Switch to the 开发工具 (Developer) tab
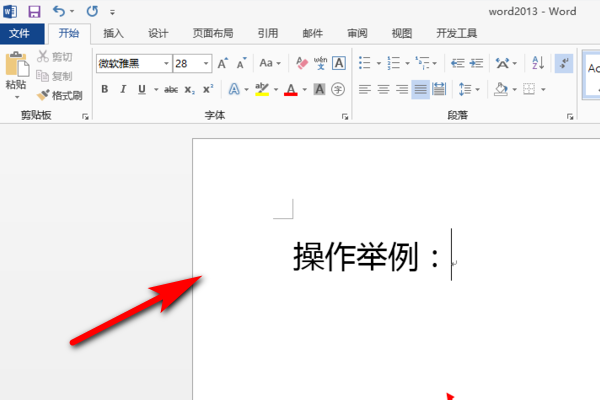This screenshot has width=600, height=400. [x=457, y=33]
